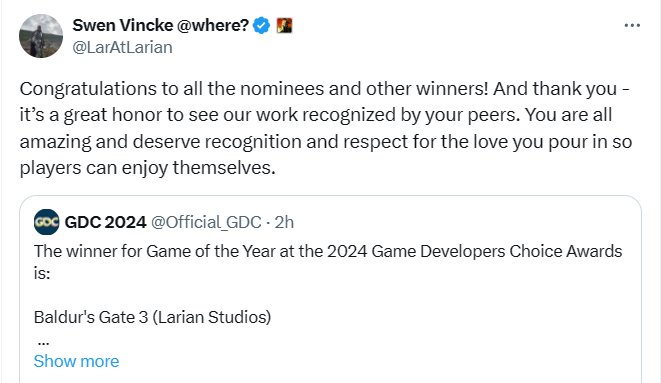Click the 'players can enjoy themselves.' line

(x=148, y=168)
